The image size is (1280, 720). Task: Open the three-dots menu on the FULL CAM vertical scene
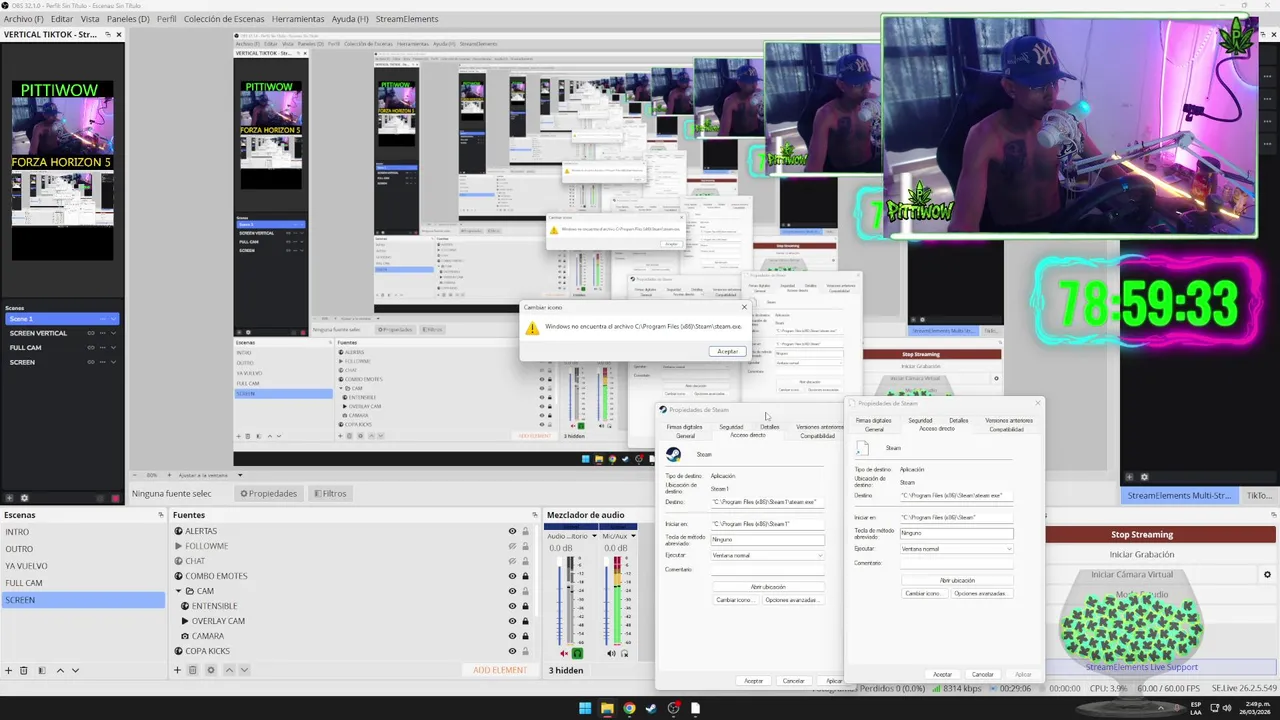[103, 347]
